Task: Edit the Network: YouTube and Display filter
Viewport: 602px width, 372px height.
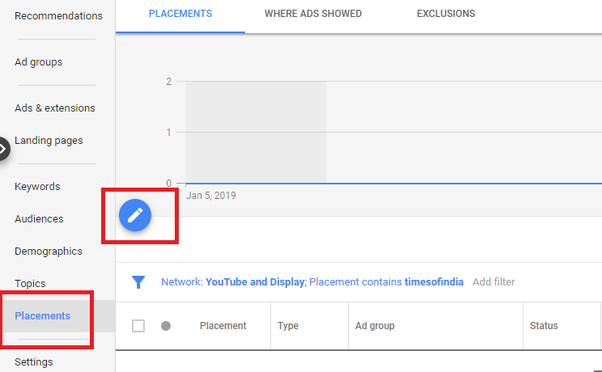Action: (233, 282)
